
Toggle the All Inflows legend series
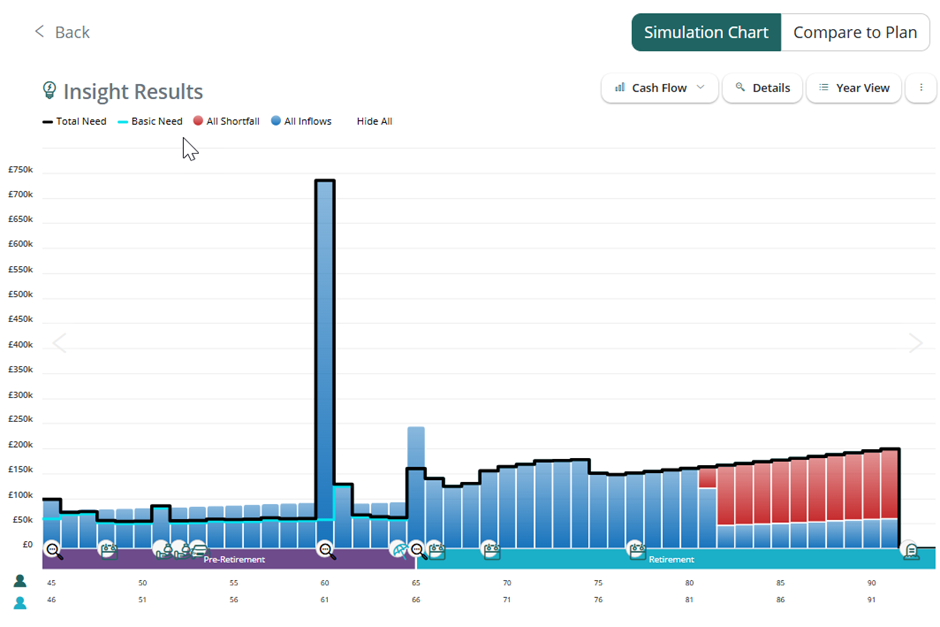301,121
